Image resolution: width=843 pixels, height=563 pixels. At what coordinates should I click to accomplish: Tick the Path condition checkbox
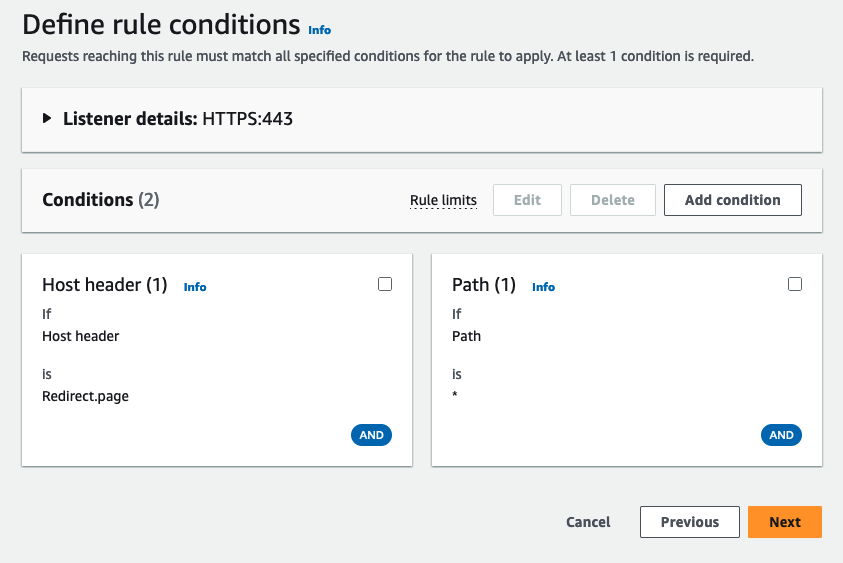tap(795, 284)
